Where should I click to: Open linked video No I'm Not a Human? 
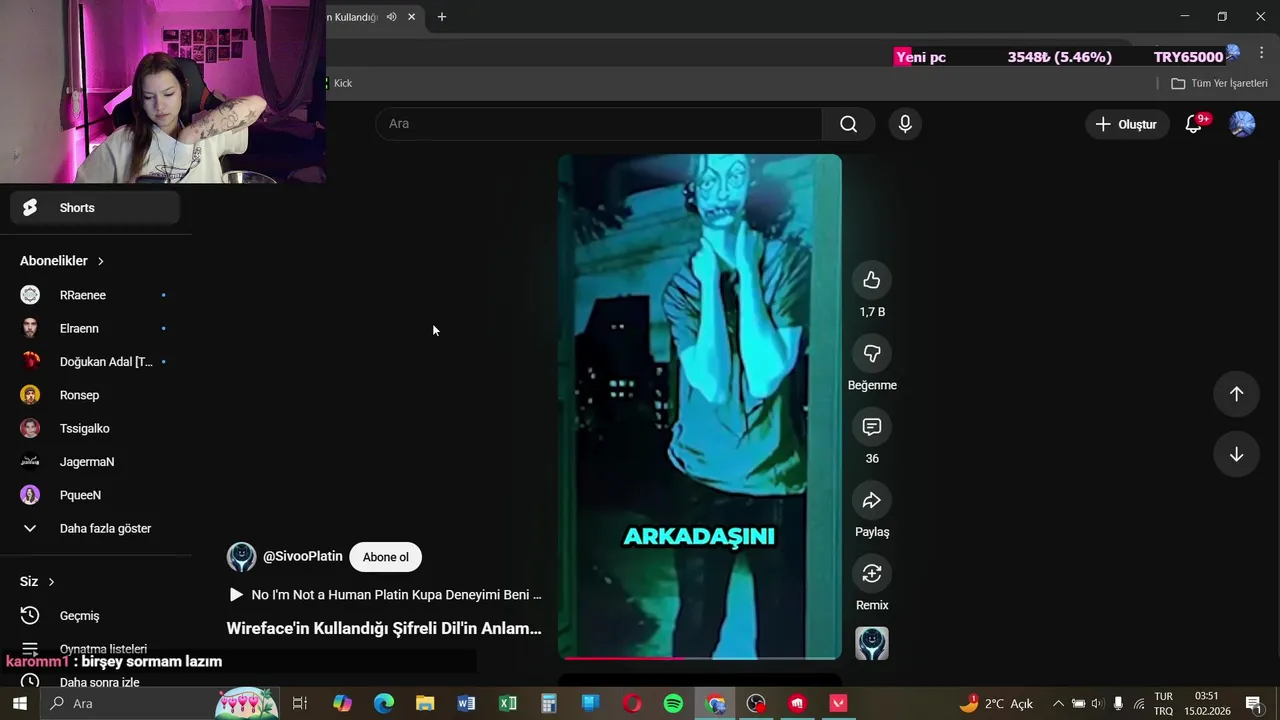coord(385,595)
